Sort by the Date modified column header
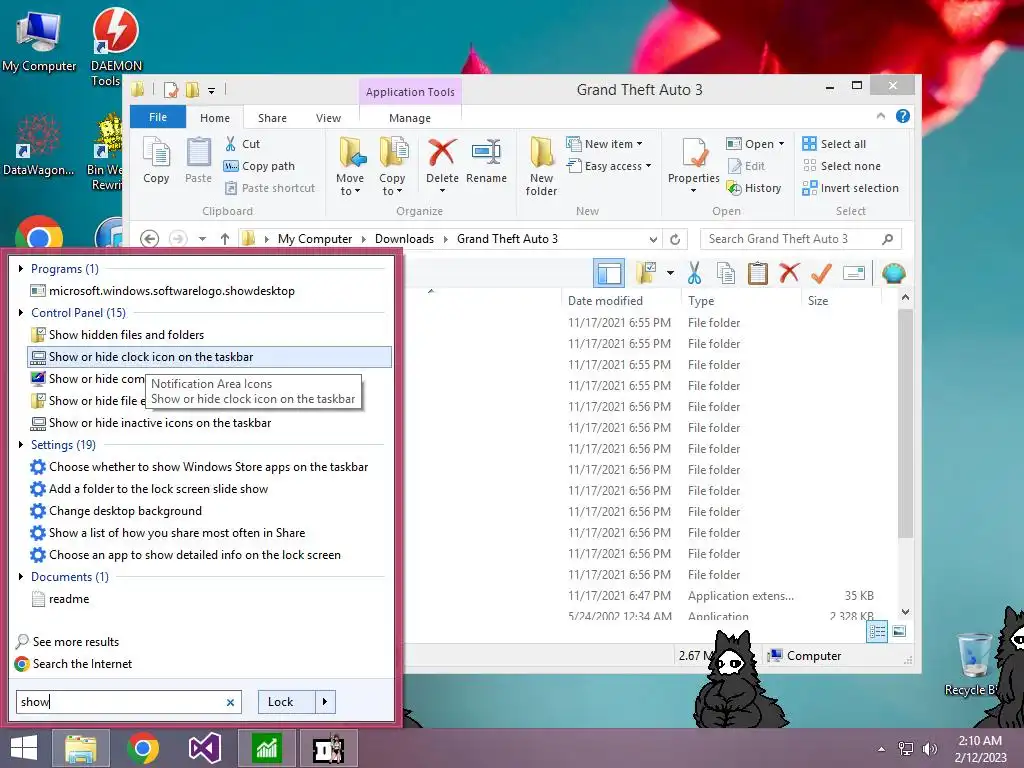The height and width of the screenshot is (768, 1024). pos(605,301)
